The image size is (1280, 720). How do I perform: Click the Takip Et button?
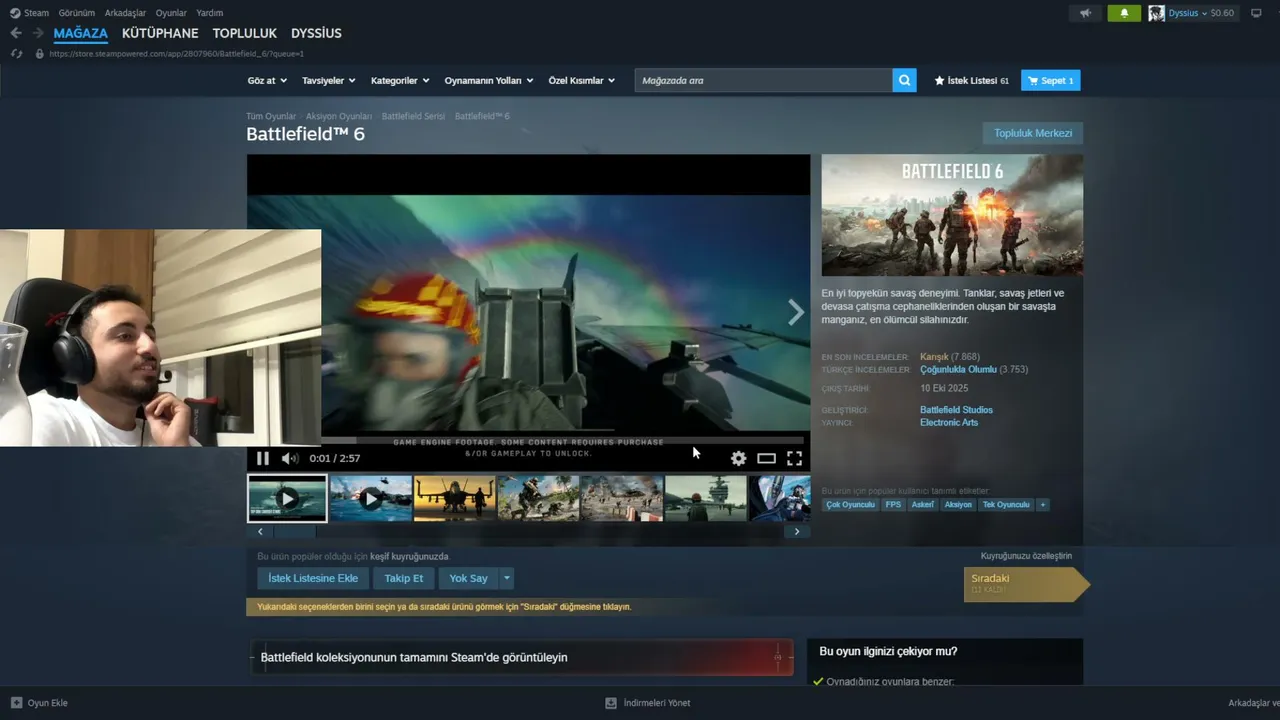(404, 578)
